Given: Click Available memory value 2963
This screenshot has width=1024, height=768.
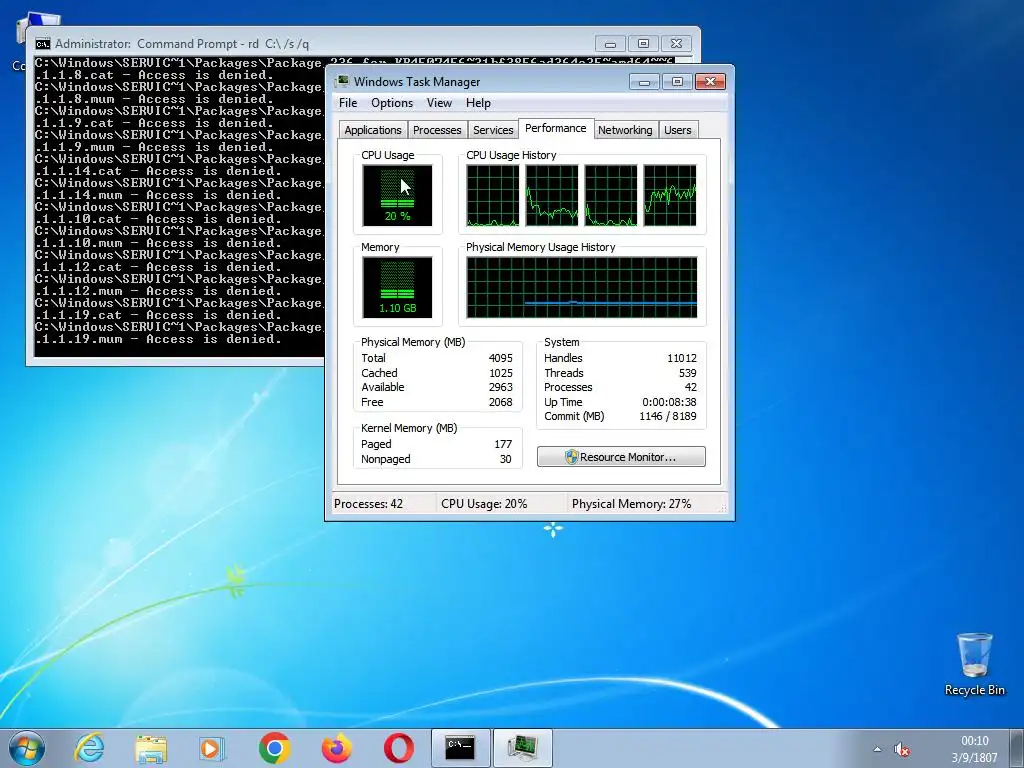Looking at the screenshot, I should (x=500, y=387).
